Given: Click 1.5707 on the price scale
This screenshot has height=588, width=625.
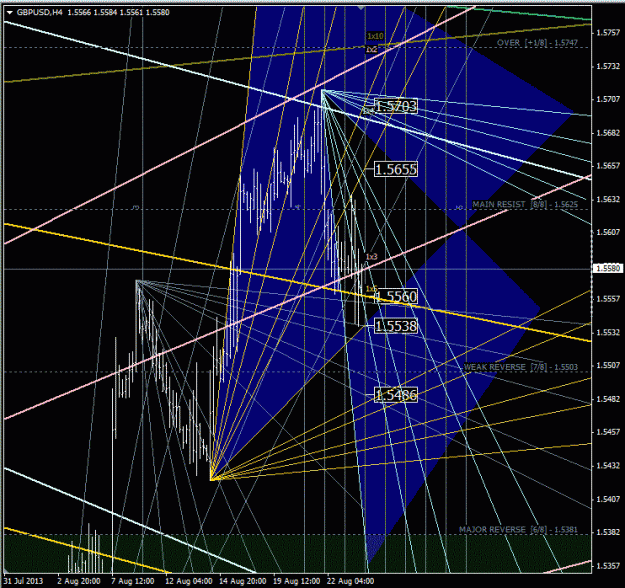Looking at the screenshot, I should point(608,99).
